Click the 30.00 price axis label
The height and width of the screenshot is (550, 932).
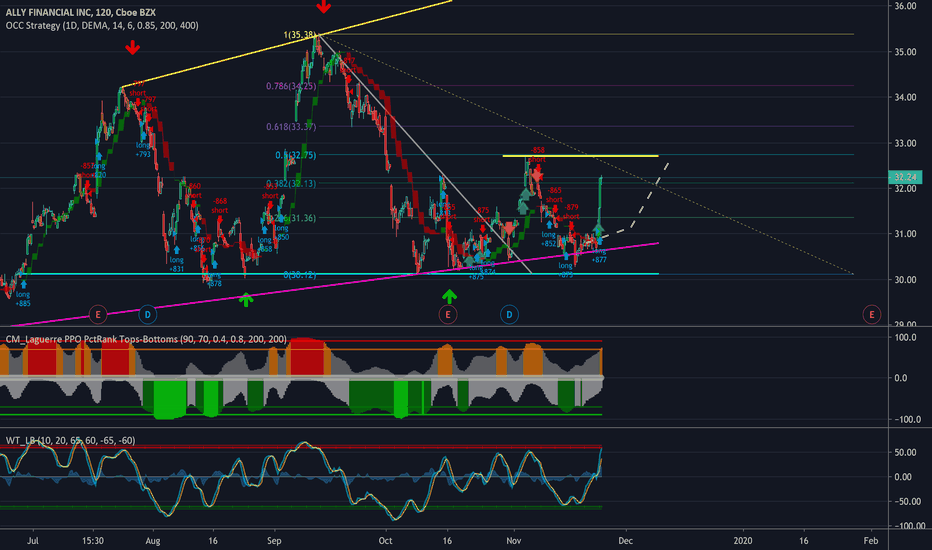905,279
